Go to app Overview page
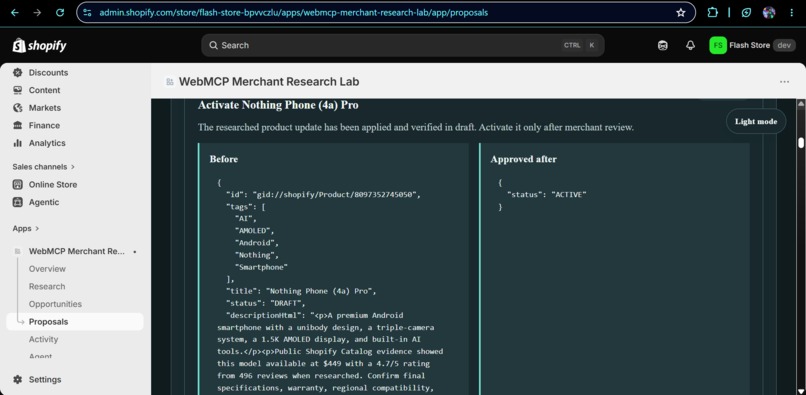 click(47, 269)
